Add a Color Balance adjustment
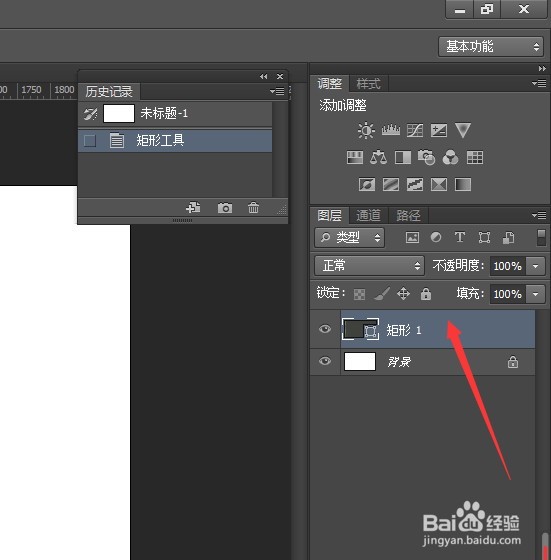 pos(379,158)
